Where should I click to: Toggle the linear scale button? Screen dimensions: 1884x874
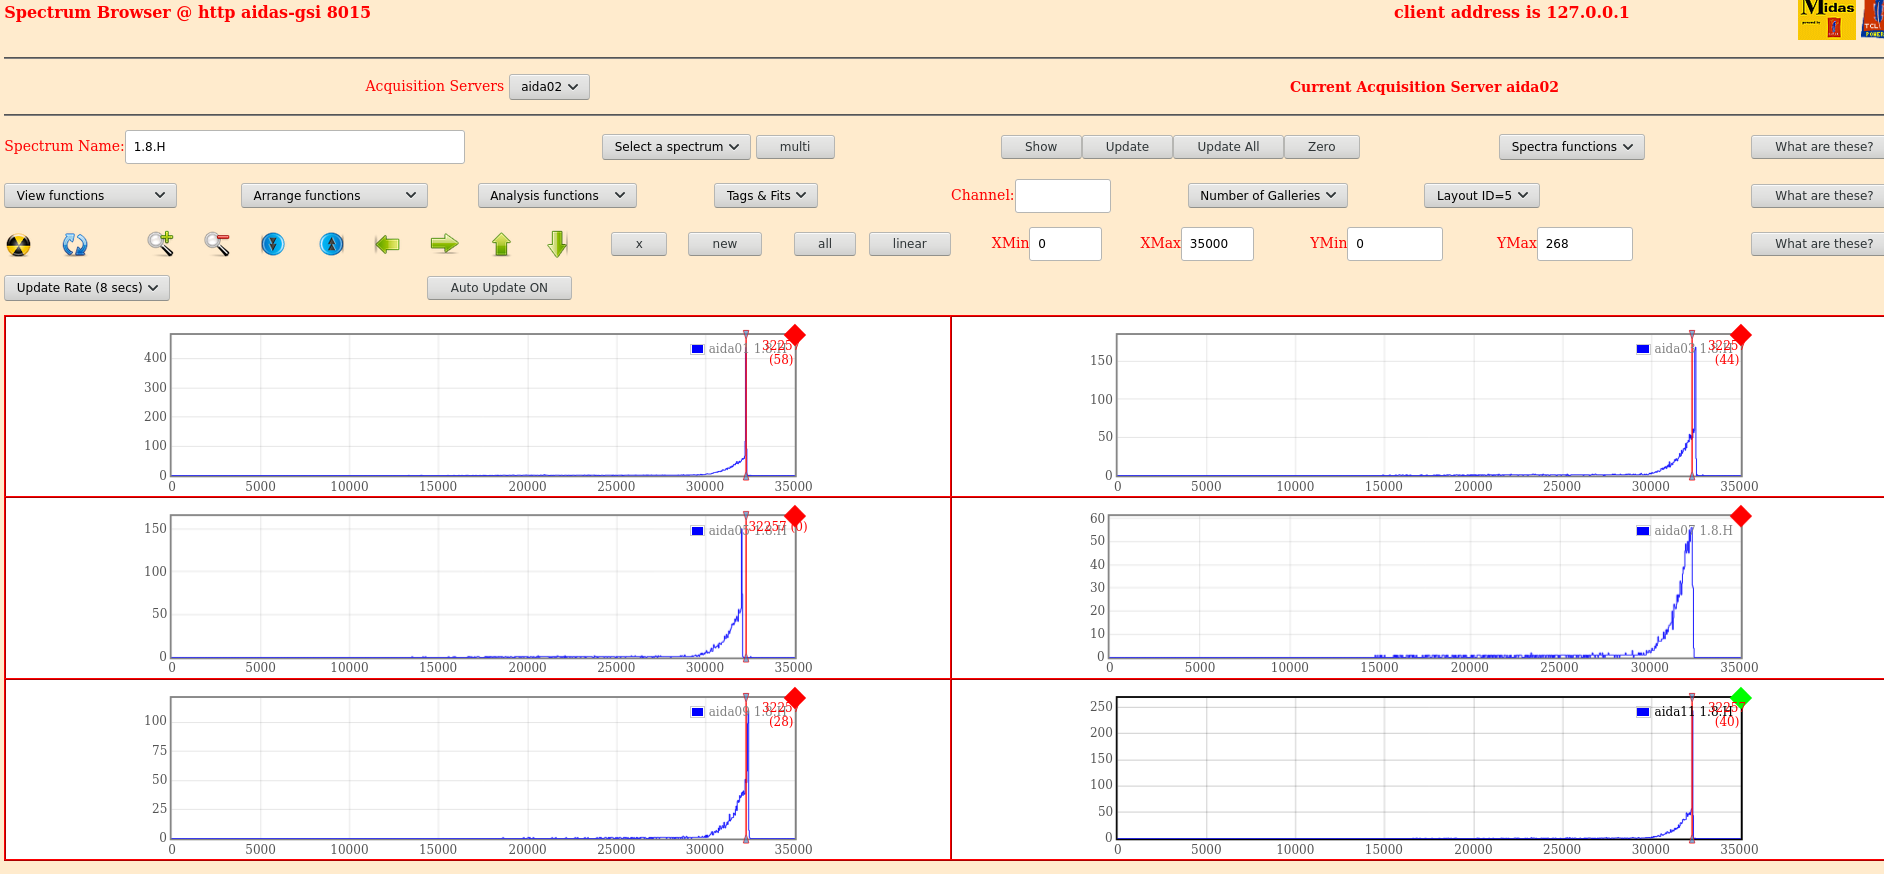[x=909, y=244]
